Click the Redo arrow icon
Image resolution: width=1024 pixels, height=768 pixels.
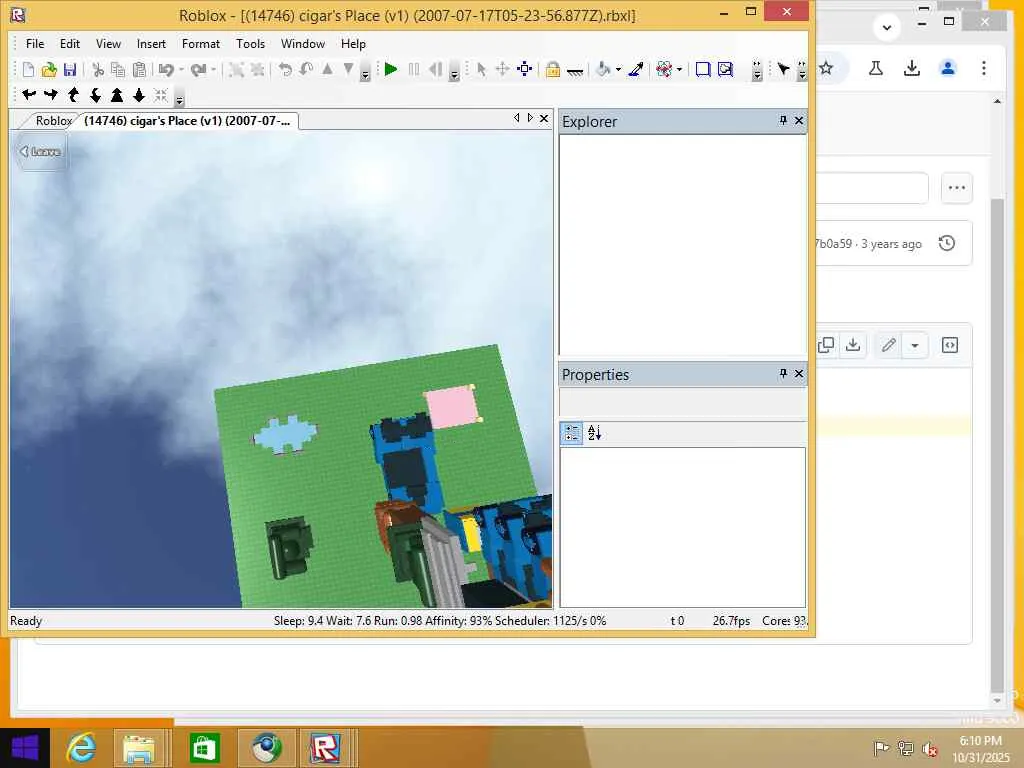click(x=199, y=69)
